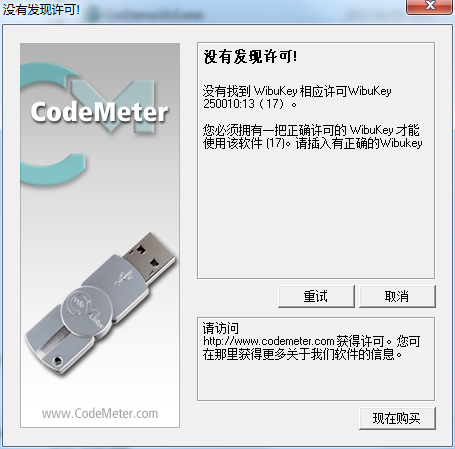Close the 没有发现许可 dialog window

[x=429, y=6]
